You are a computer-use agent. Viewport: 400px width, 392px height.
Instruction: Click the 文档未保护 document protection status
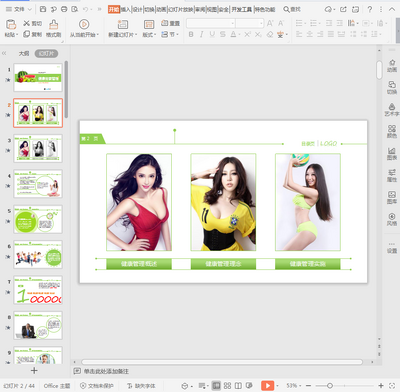coord(97,386)
